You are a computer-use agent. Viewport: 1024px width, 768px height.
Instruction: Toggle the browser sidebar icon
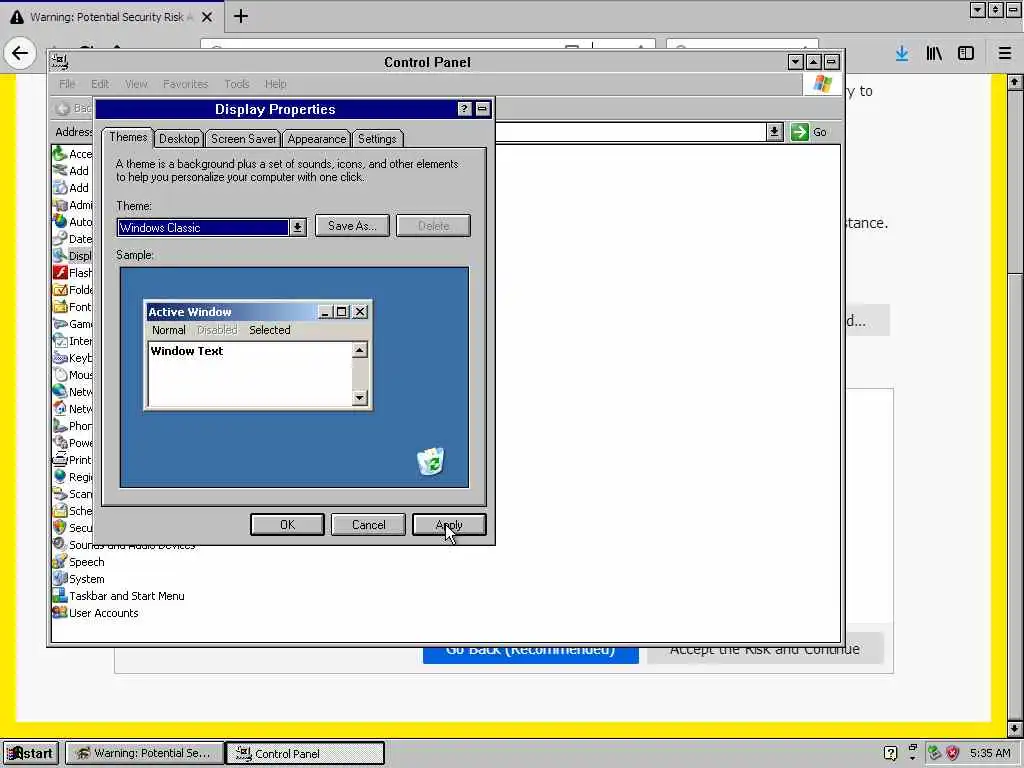[966, 53]
